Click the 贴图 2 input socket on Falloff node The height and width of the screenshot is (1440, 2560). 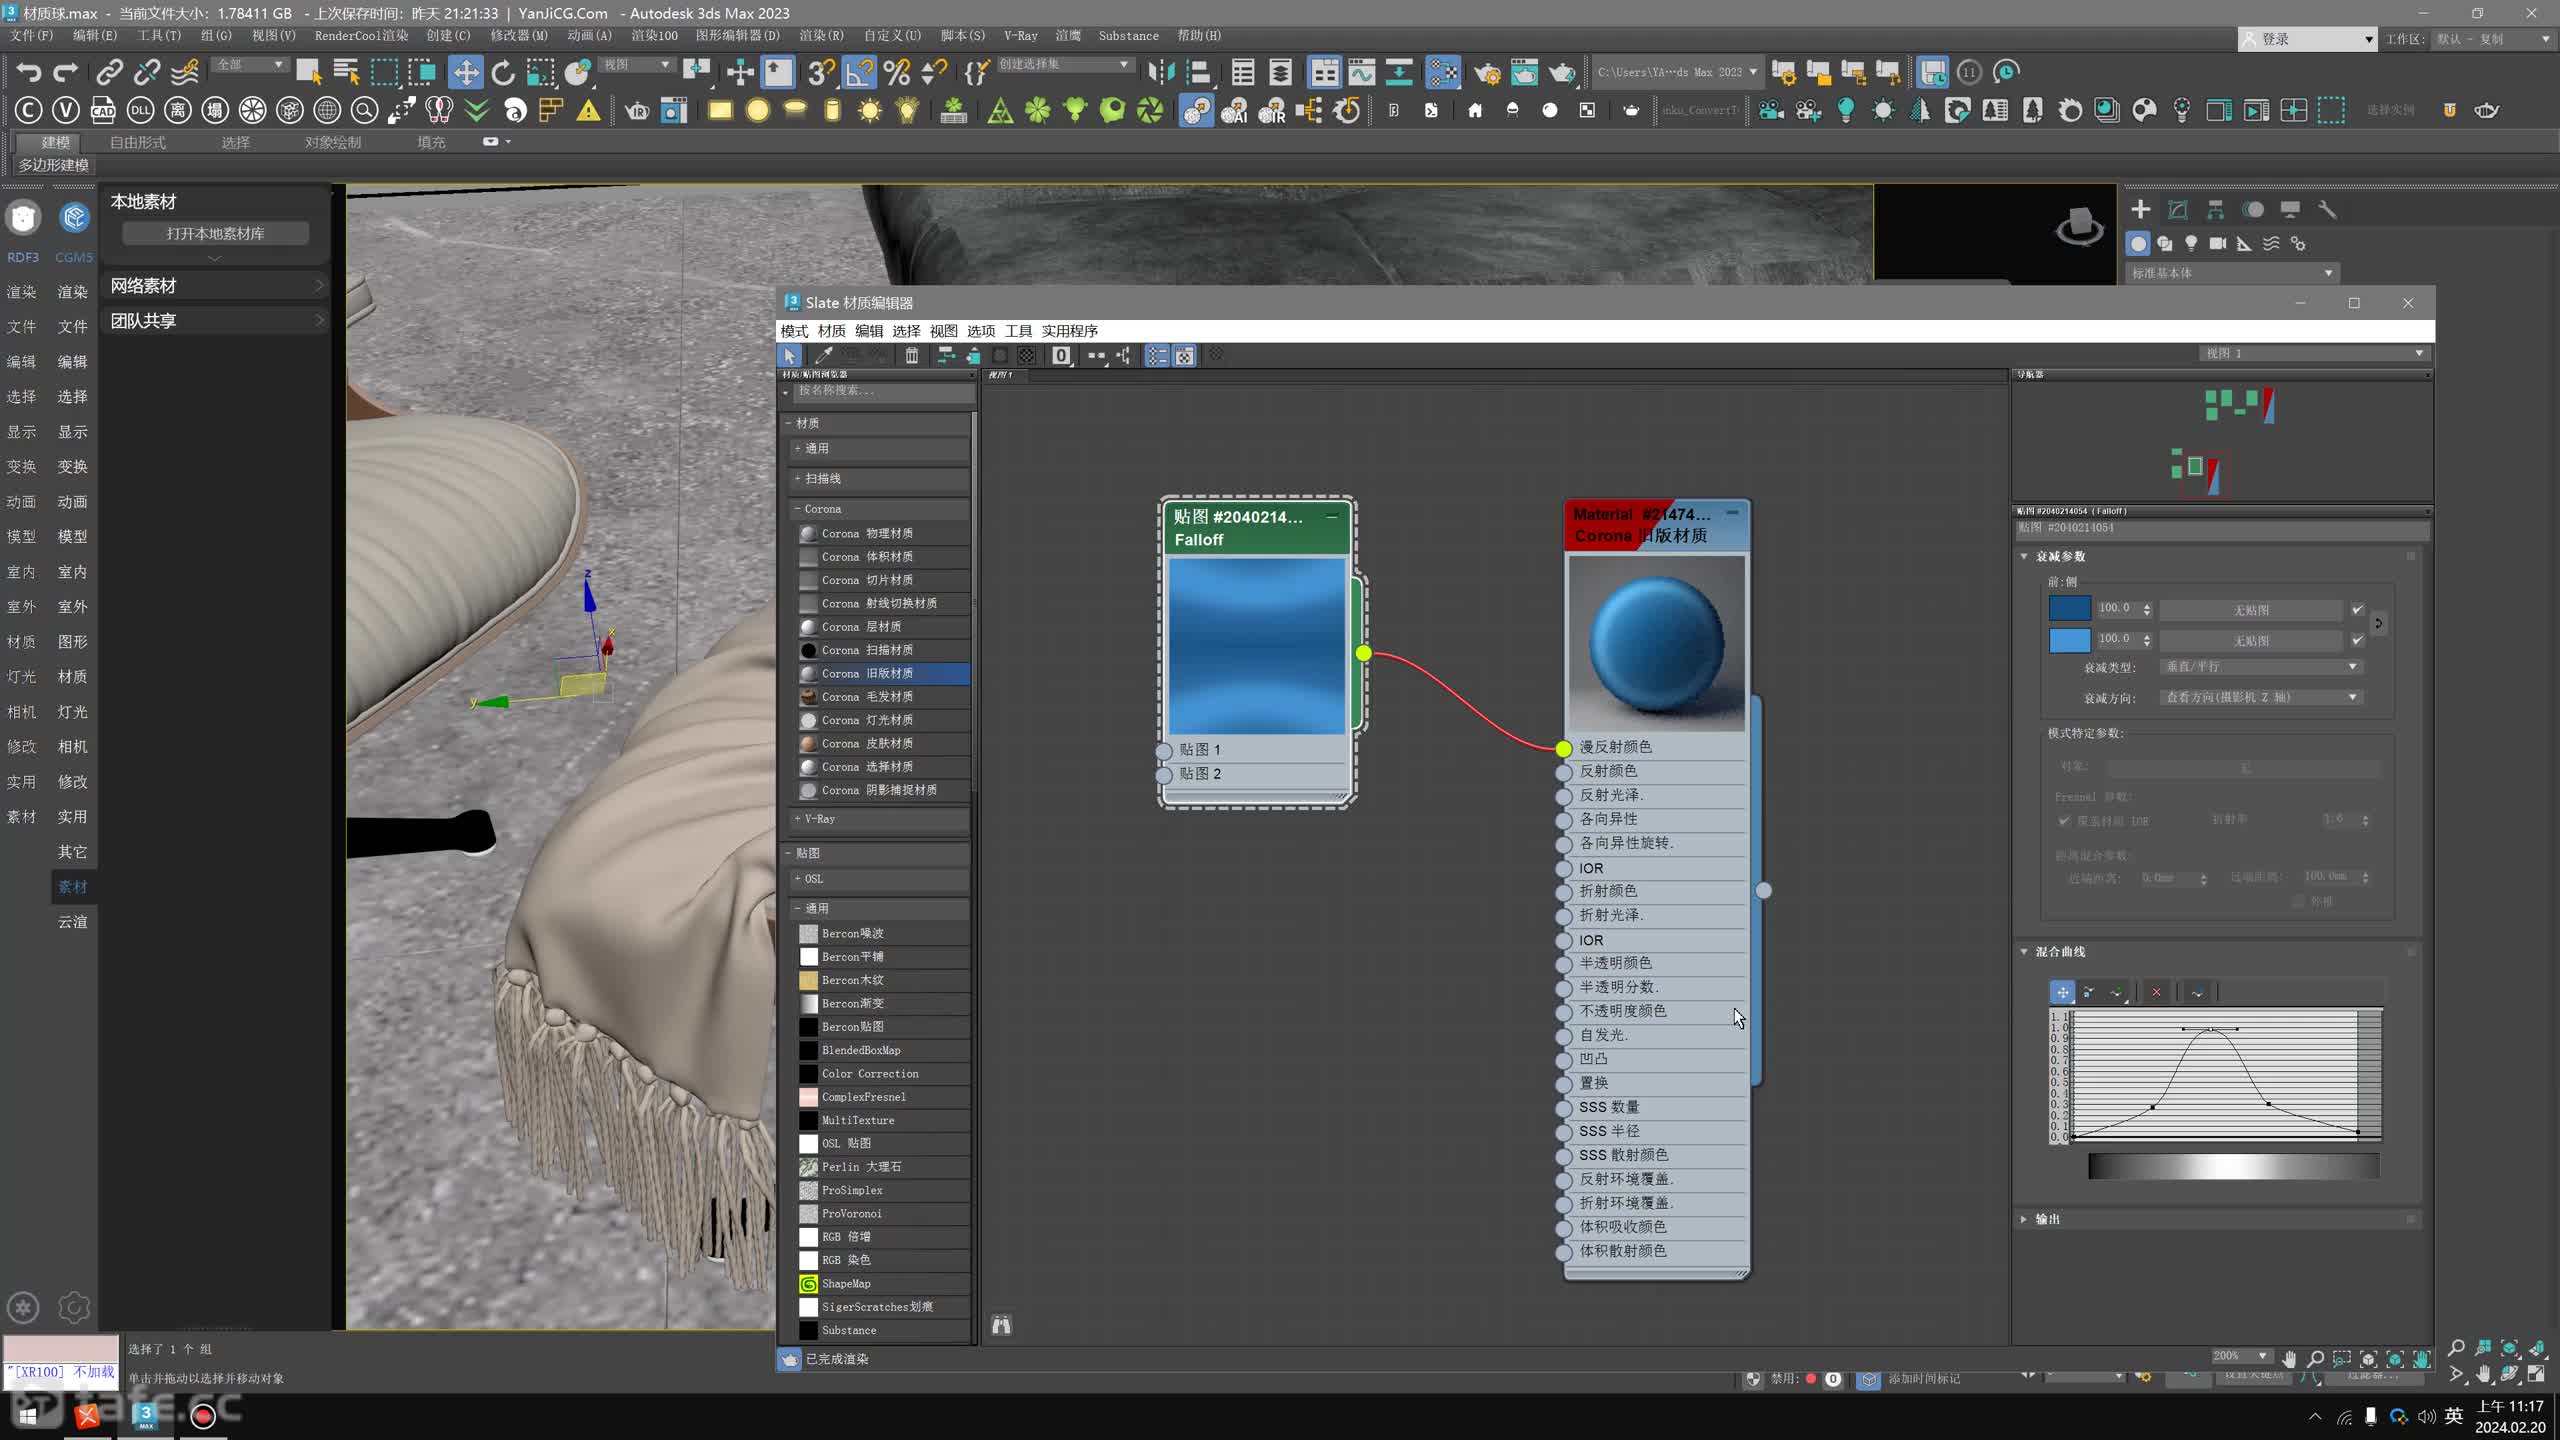(x=1164, y=774)
